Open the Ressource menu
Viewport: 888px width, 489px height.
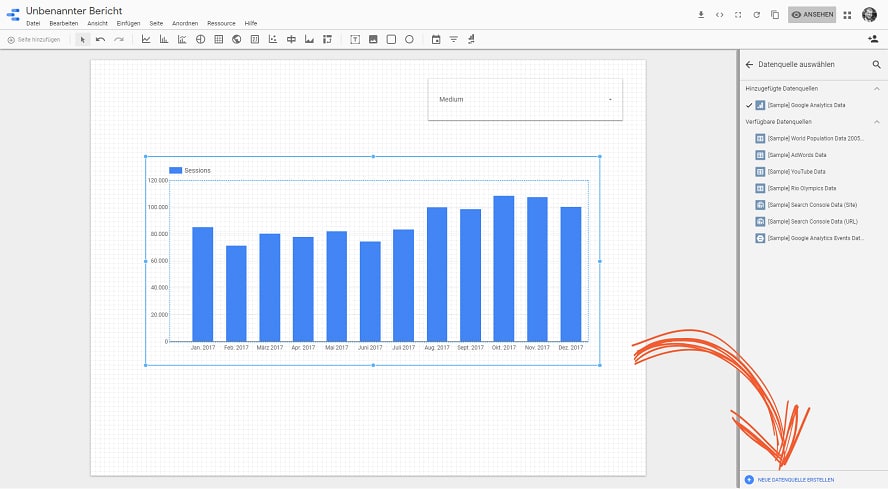point(221,23)
